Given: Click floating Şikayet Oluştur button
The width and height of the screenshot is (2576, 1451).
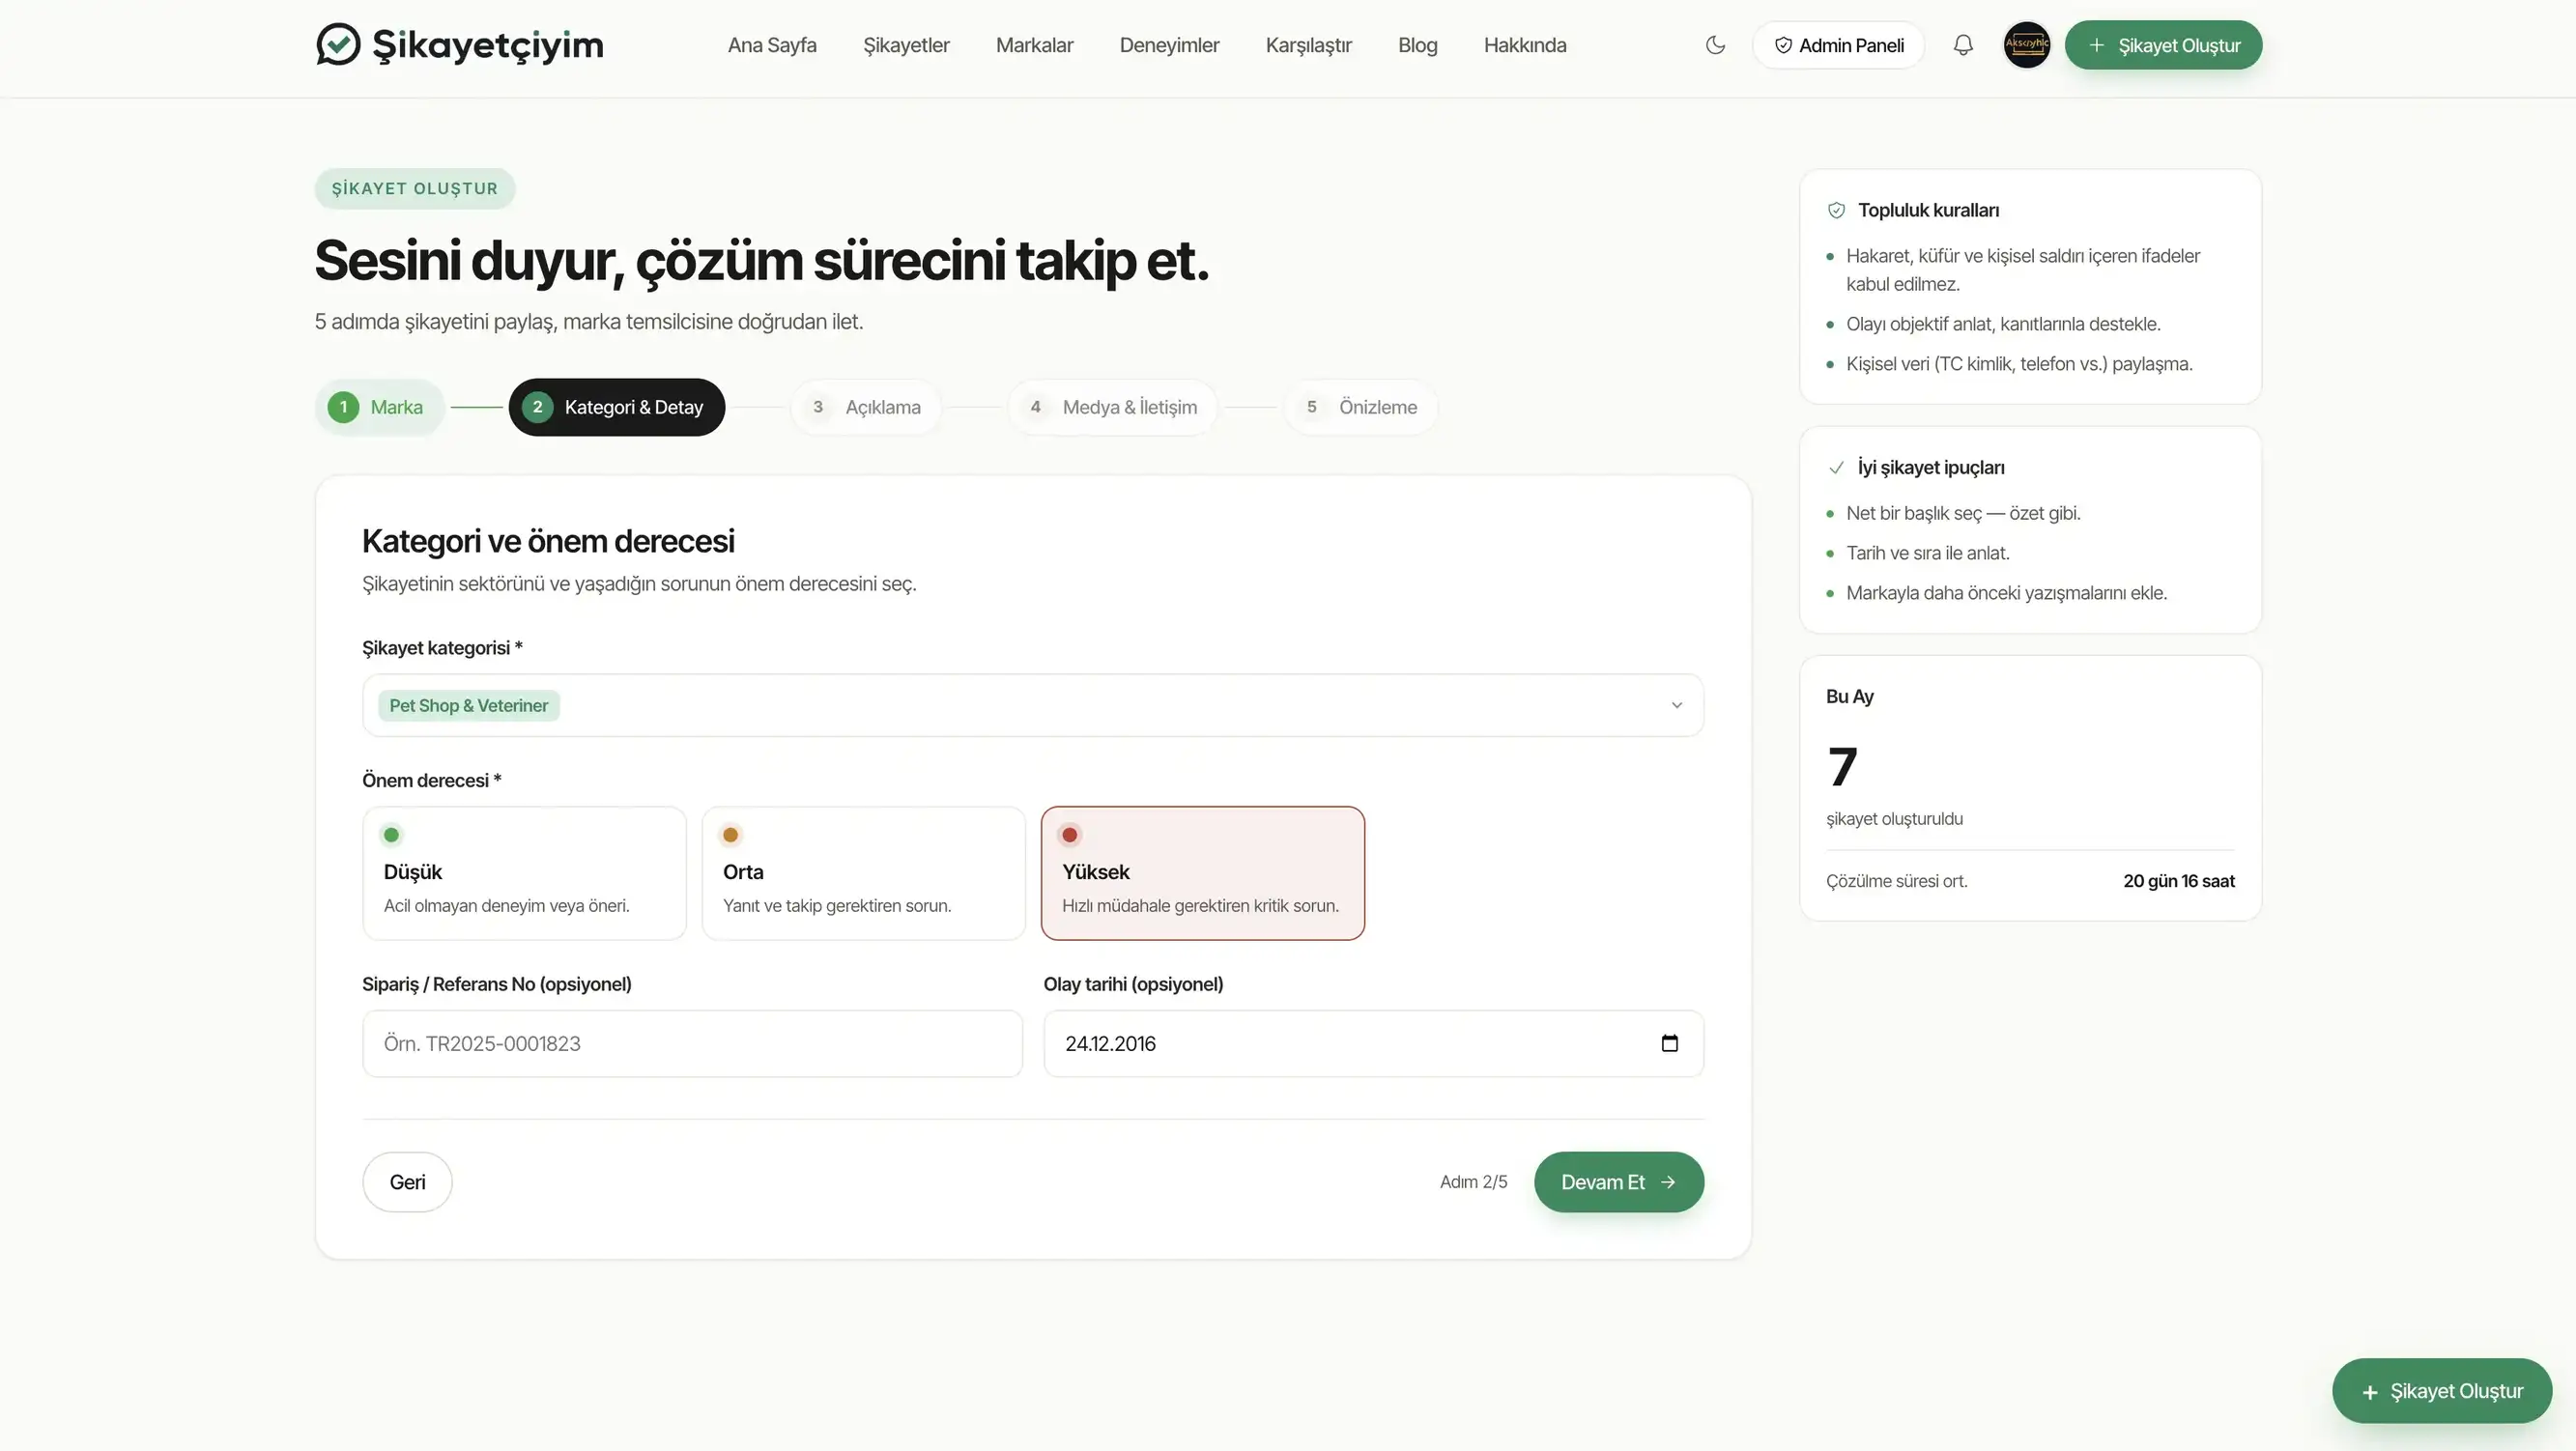Looking at the screenshot, I should pyautogui.click(x=2441, y=1391).
